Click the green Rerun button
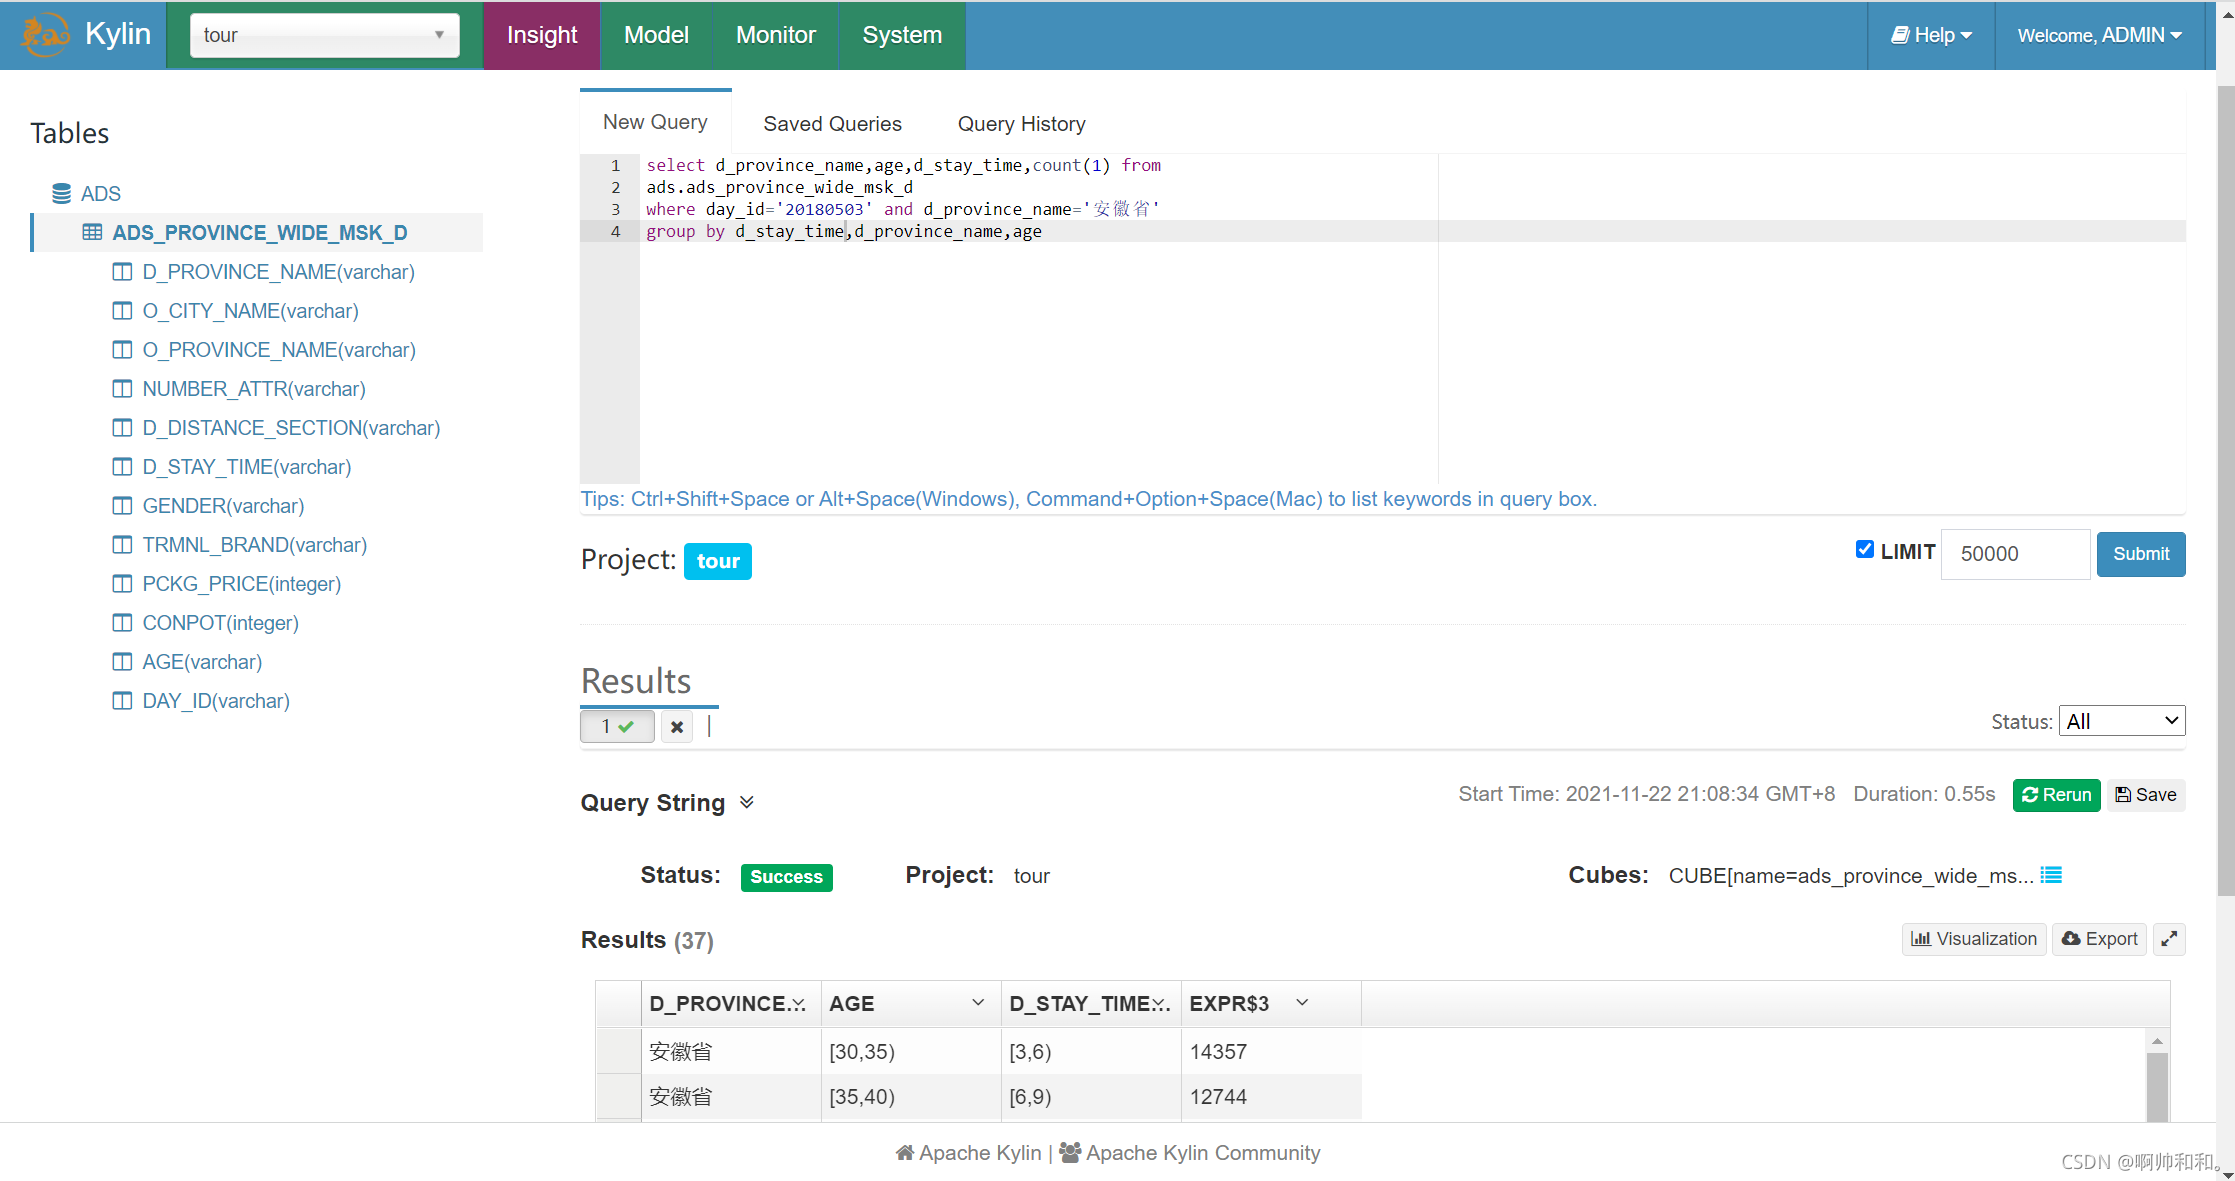Screen dimensions: 2235x1181 (2056, 795)
